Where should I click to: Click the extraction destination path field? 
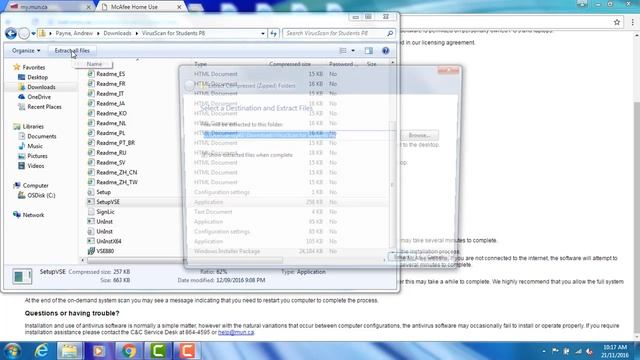click(299, 134)
